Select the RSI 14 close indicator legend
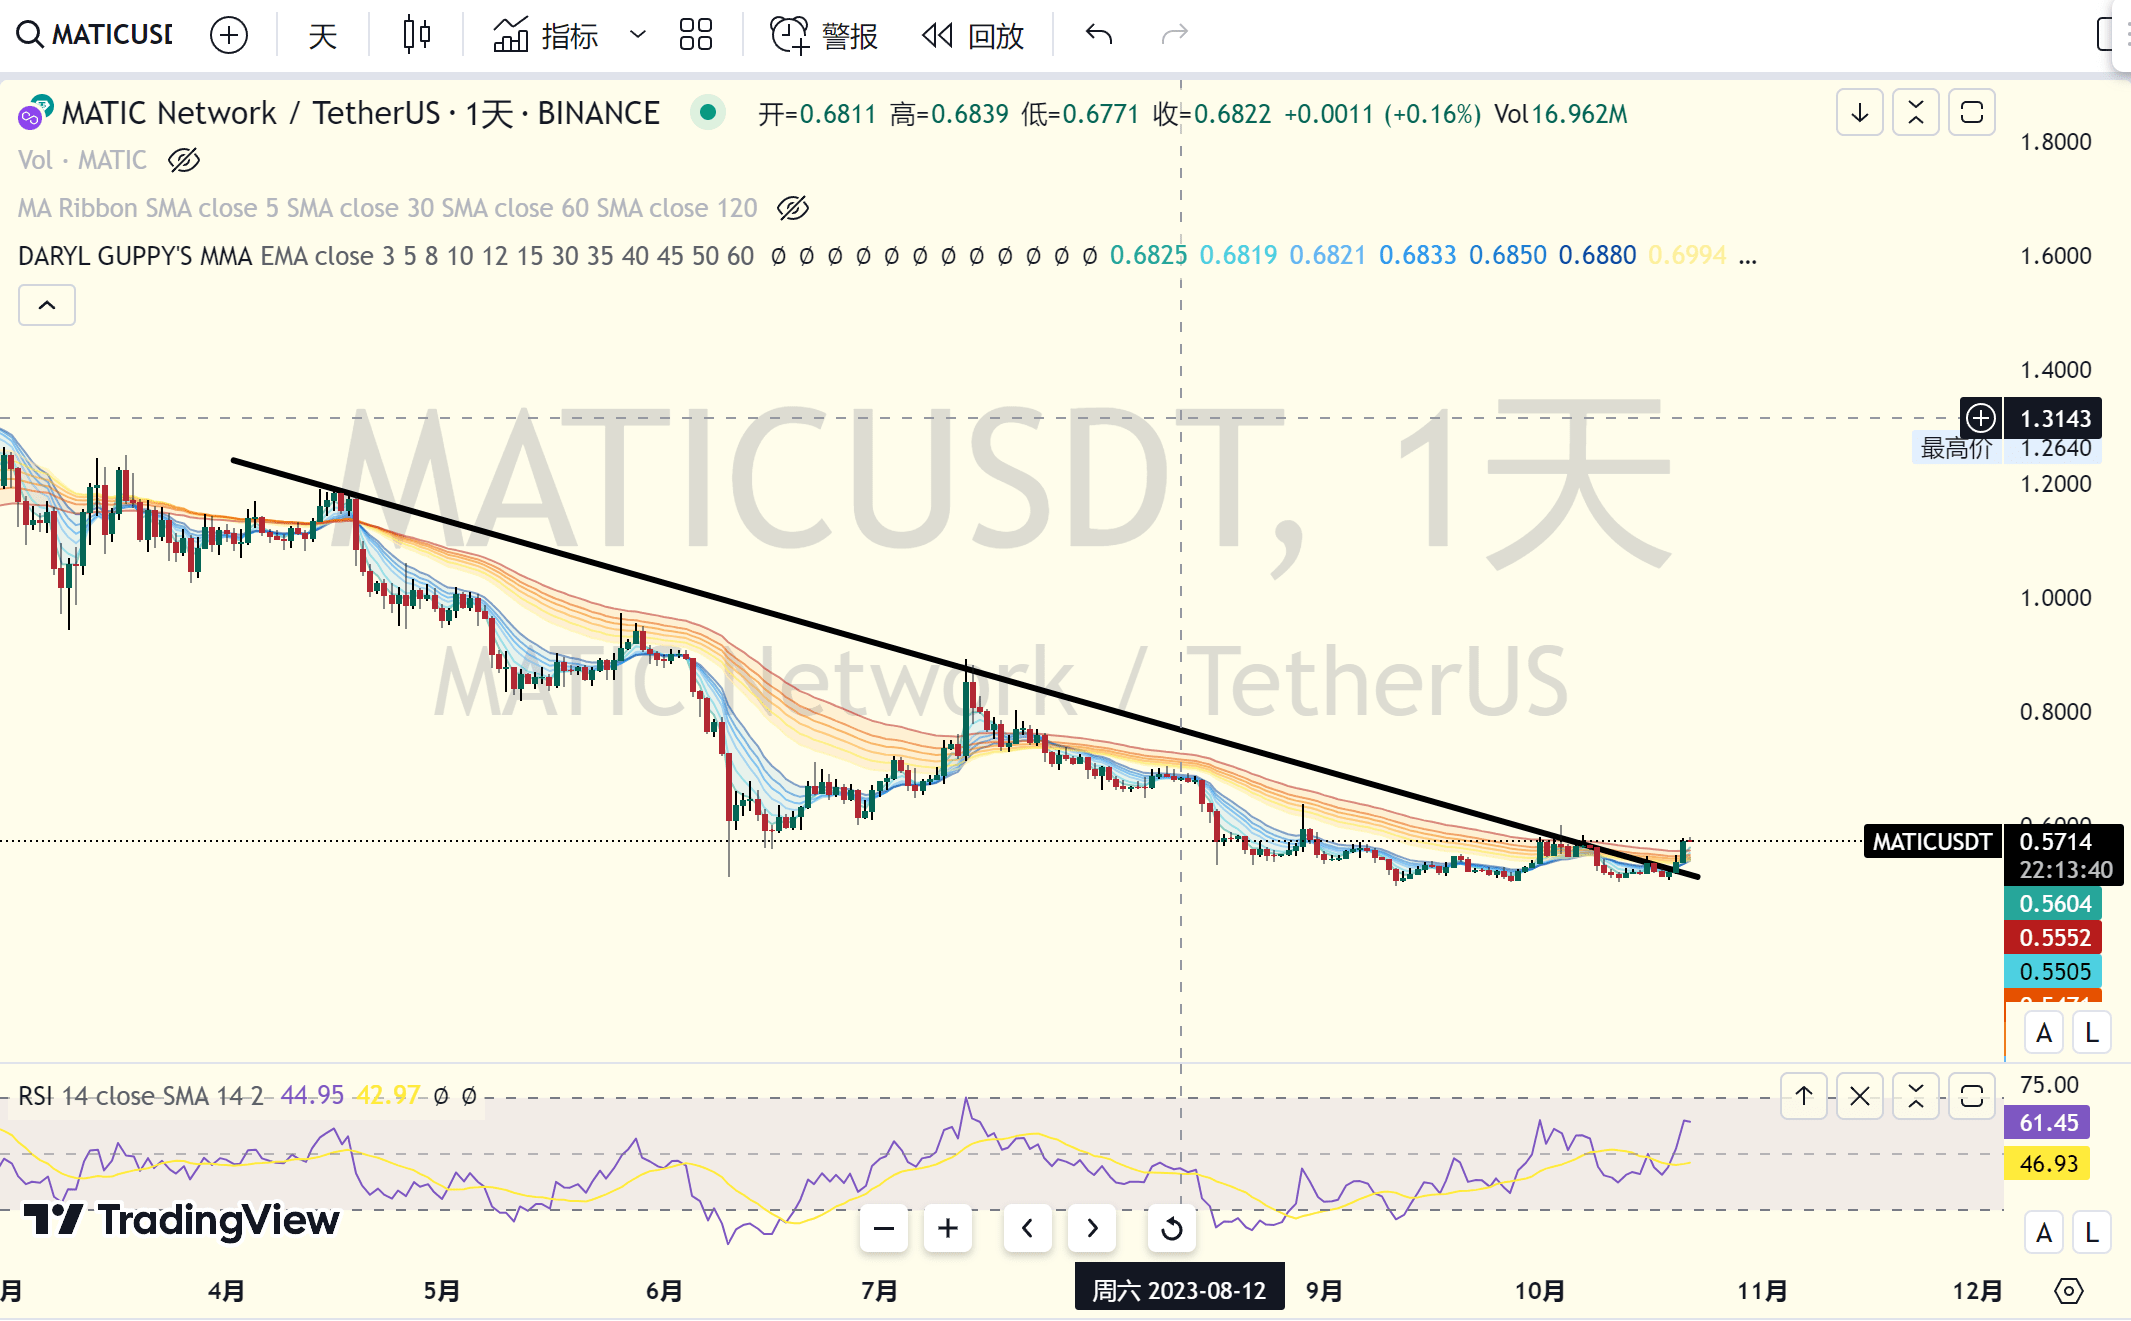Viewport: 2131px width, 1321px height. (141, 1096)
